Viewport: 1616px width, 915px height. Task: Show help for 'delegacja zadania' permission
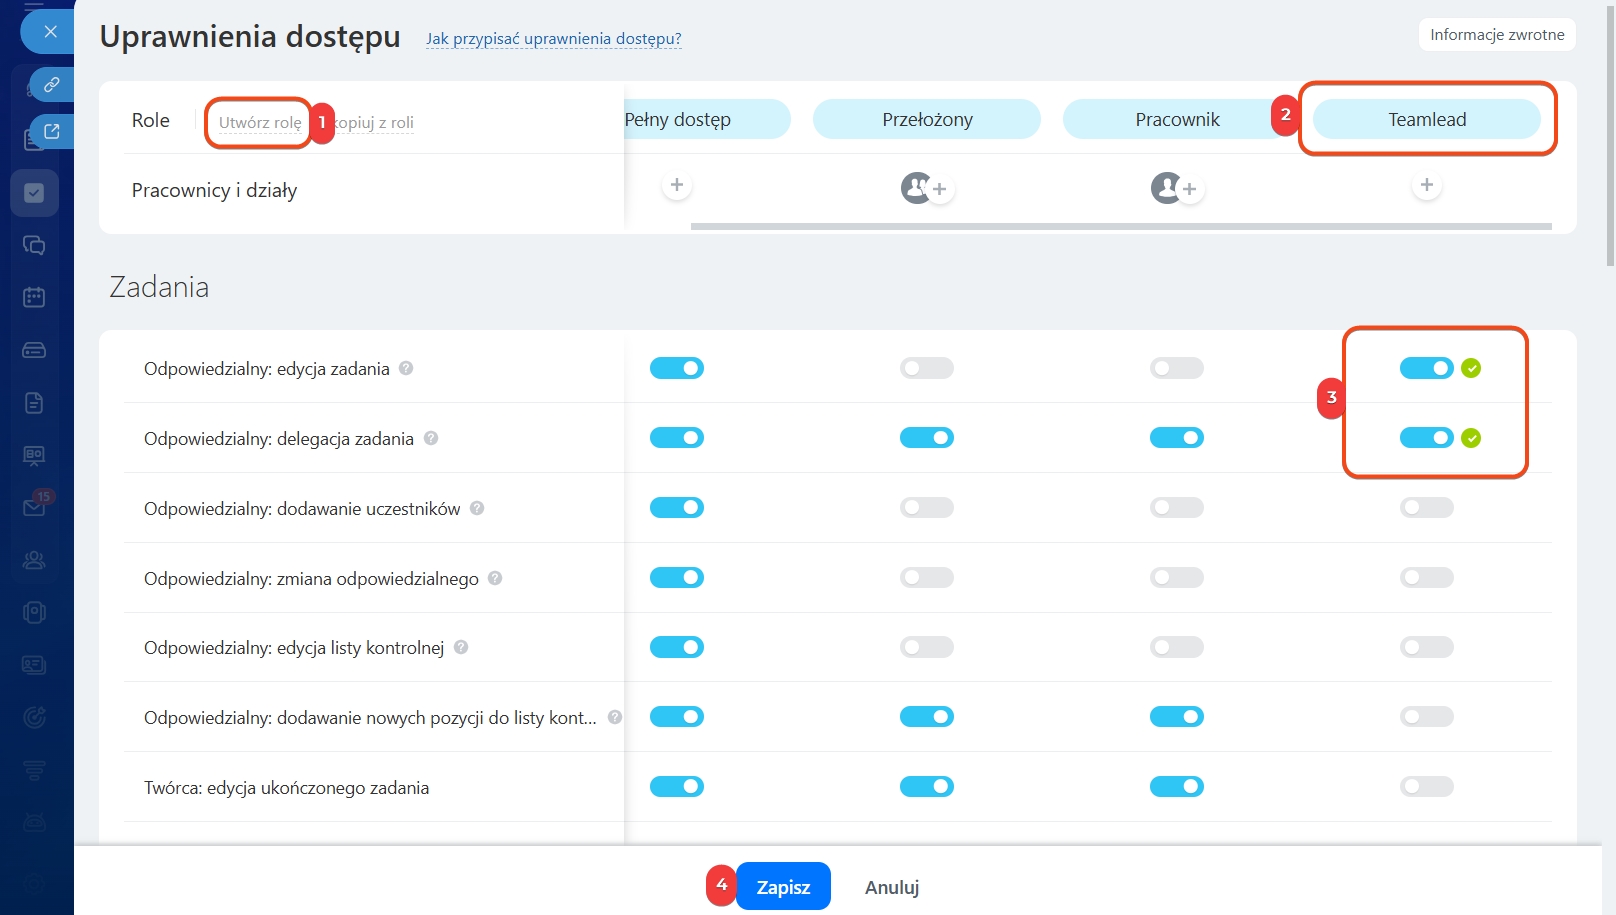431,438
